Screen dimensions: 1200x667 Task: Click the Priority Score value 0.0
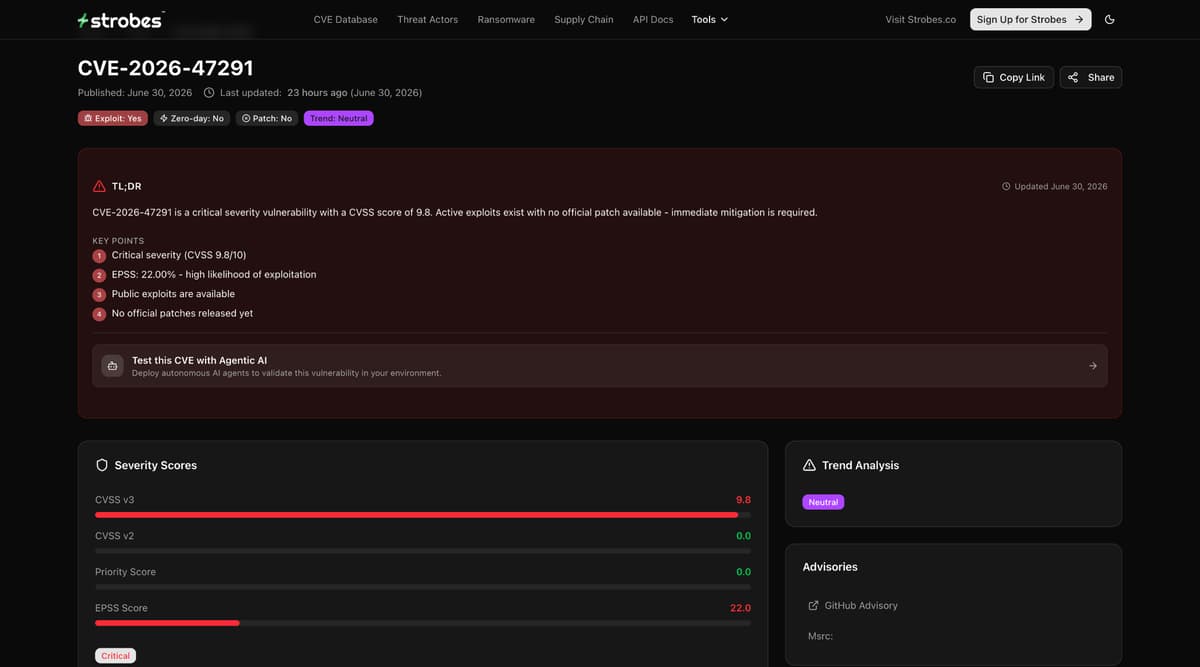pyautogui.click(x=743, y=572)
